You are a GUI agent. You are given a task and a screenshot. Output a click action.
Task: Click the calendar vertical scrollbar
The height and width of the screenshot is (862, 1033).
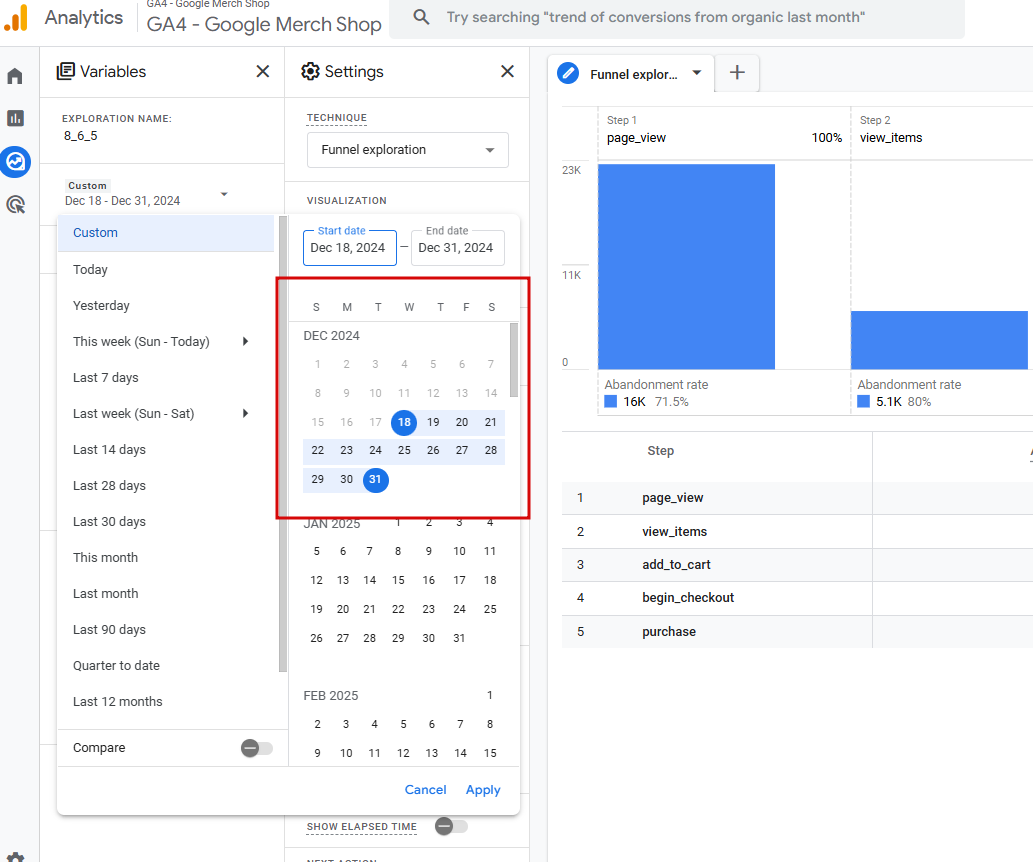point(514,360)
